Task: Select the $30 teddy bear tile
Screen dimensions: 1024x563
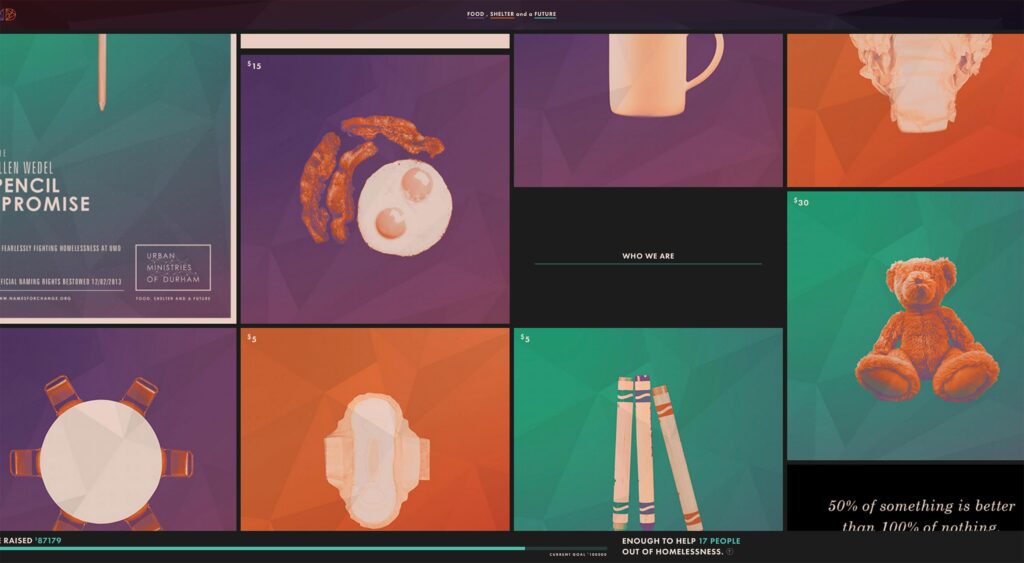Action: point(905,325)
